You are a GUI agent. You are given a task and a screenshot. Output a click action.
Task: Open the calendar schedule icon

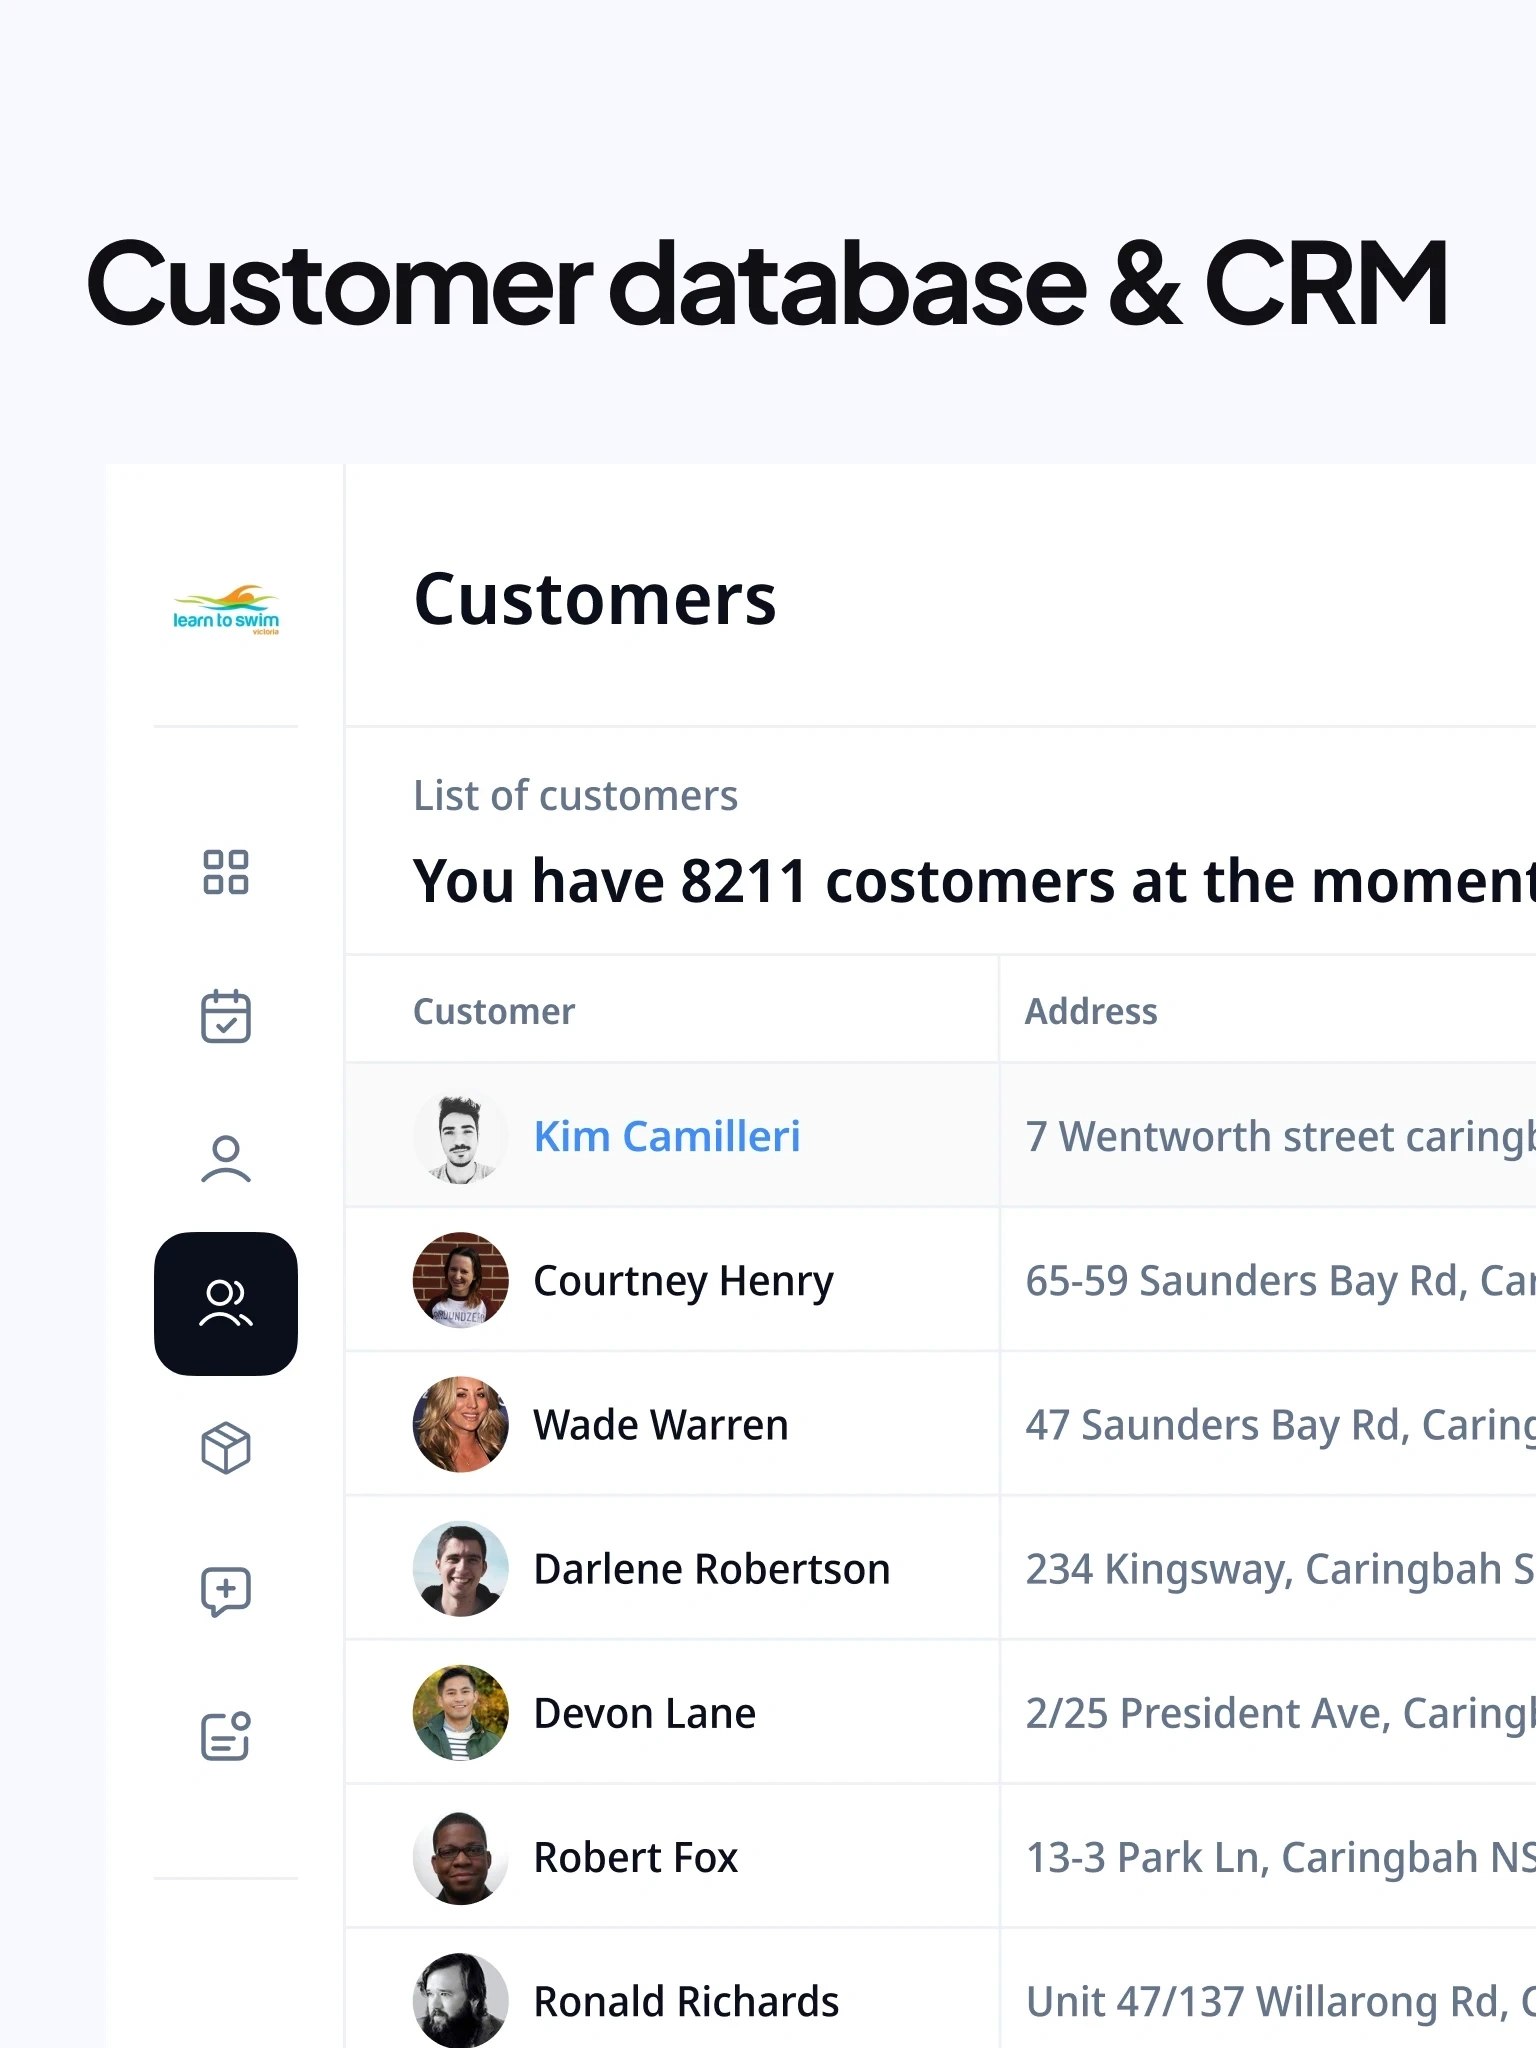pos(226,1016)
